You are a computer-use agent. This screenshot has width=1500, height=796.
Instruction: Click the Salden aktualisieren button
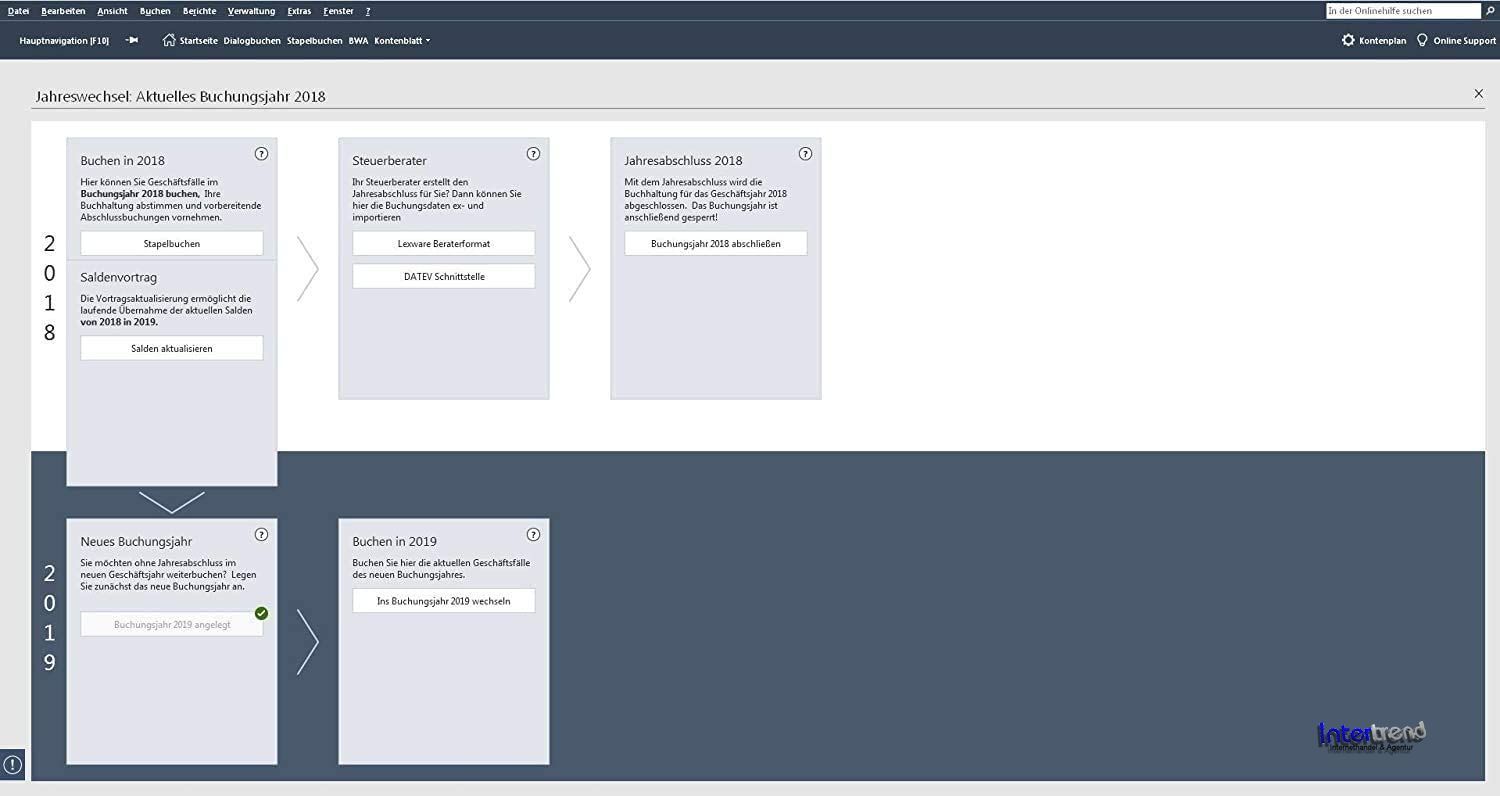[172, 348]
